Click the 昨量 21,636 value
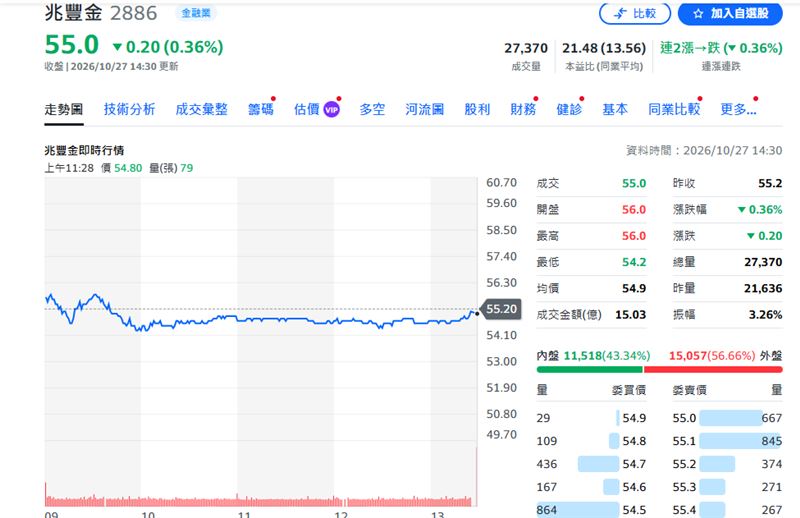 [x=763, y=288]
